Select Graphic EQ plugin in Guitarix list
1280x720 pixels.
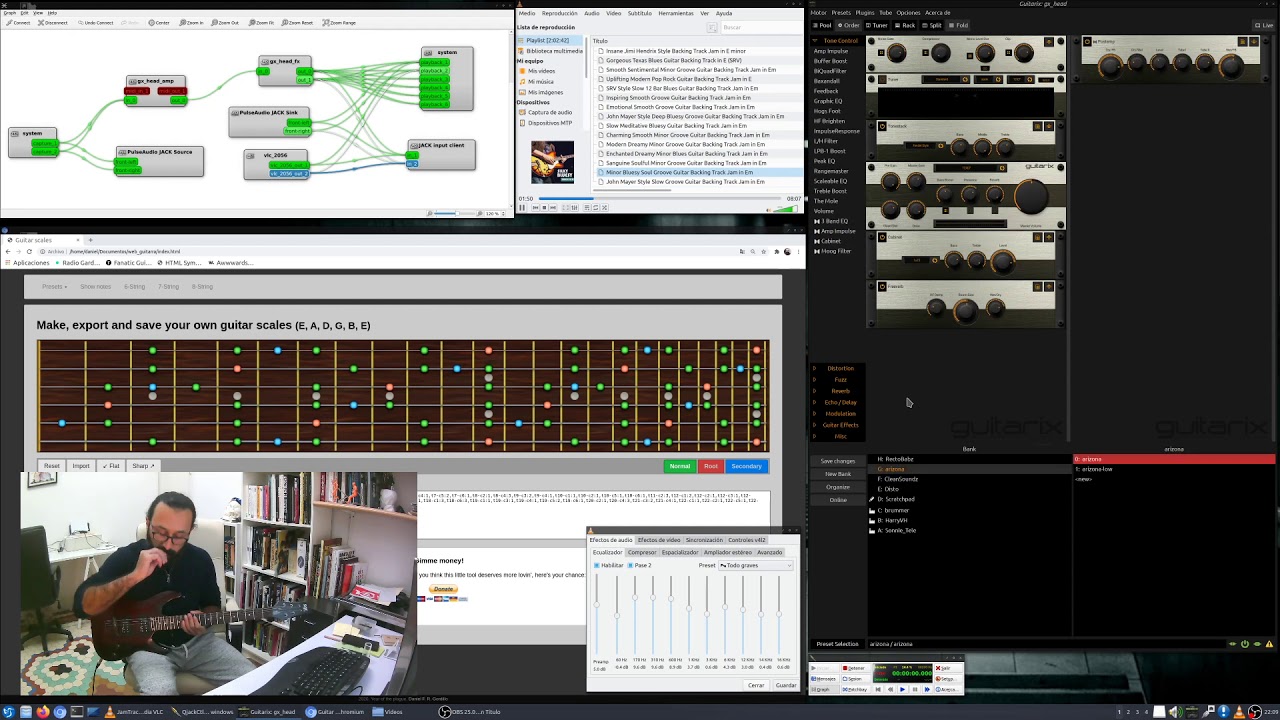click(x=828, y=101)
